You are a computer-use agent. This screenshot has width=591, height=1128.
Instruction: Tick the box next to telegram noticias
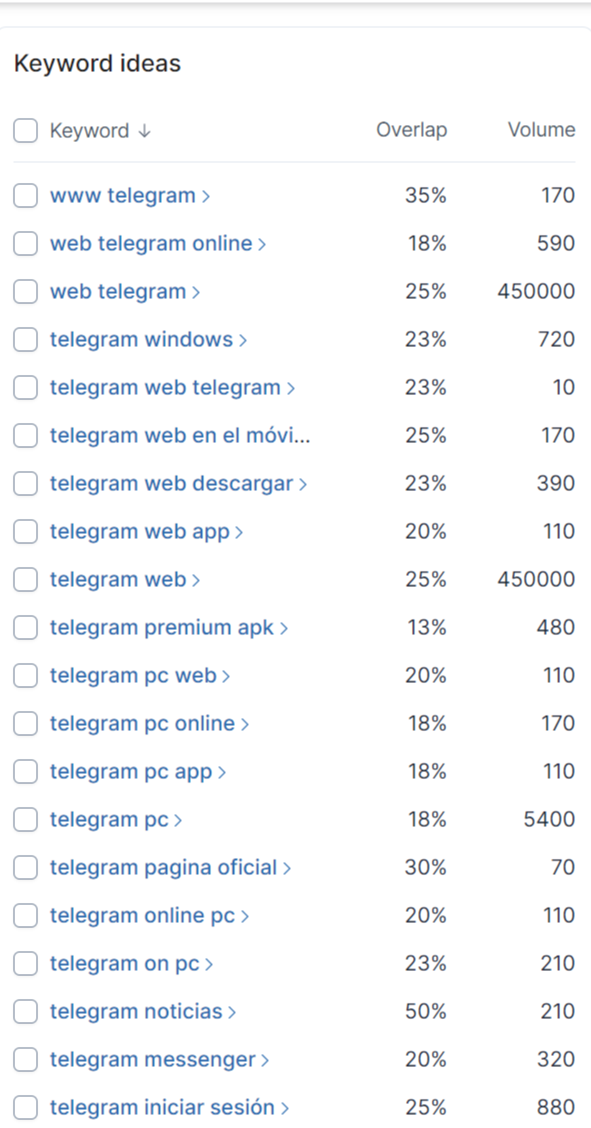[25, 1011]
